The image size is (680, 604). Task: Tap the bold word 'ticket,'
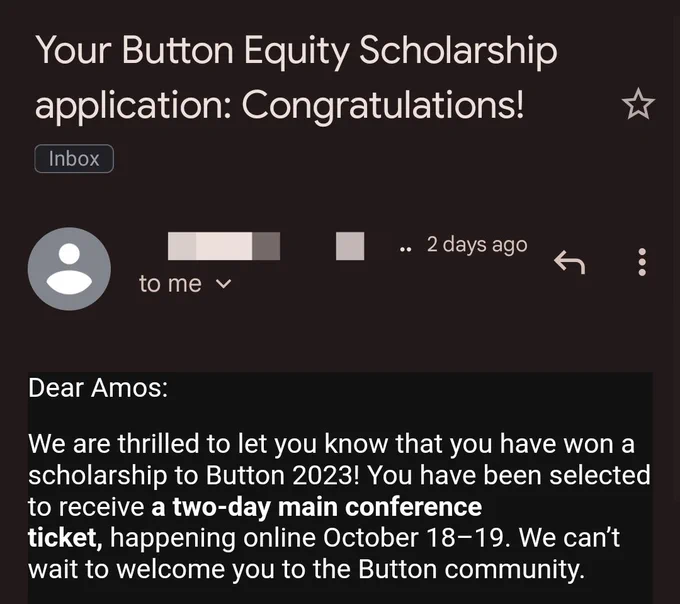pos(65,539)
